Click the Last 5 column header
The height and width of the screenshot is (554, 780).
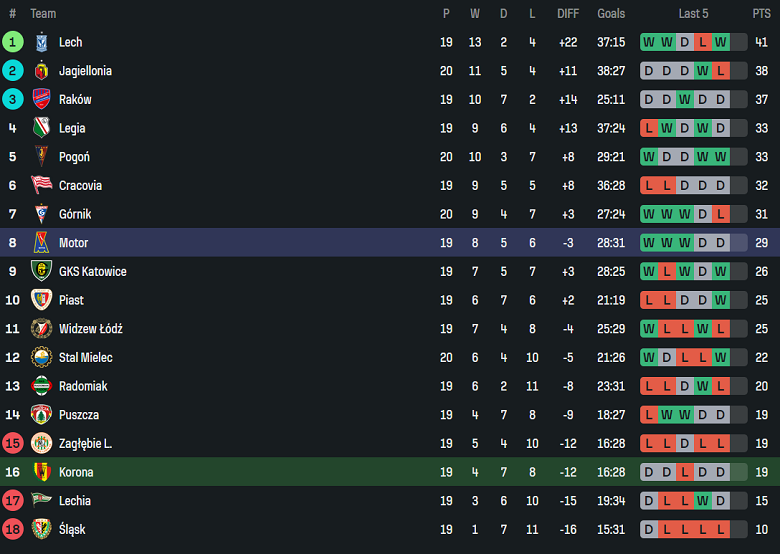[693, 14]
